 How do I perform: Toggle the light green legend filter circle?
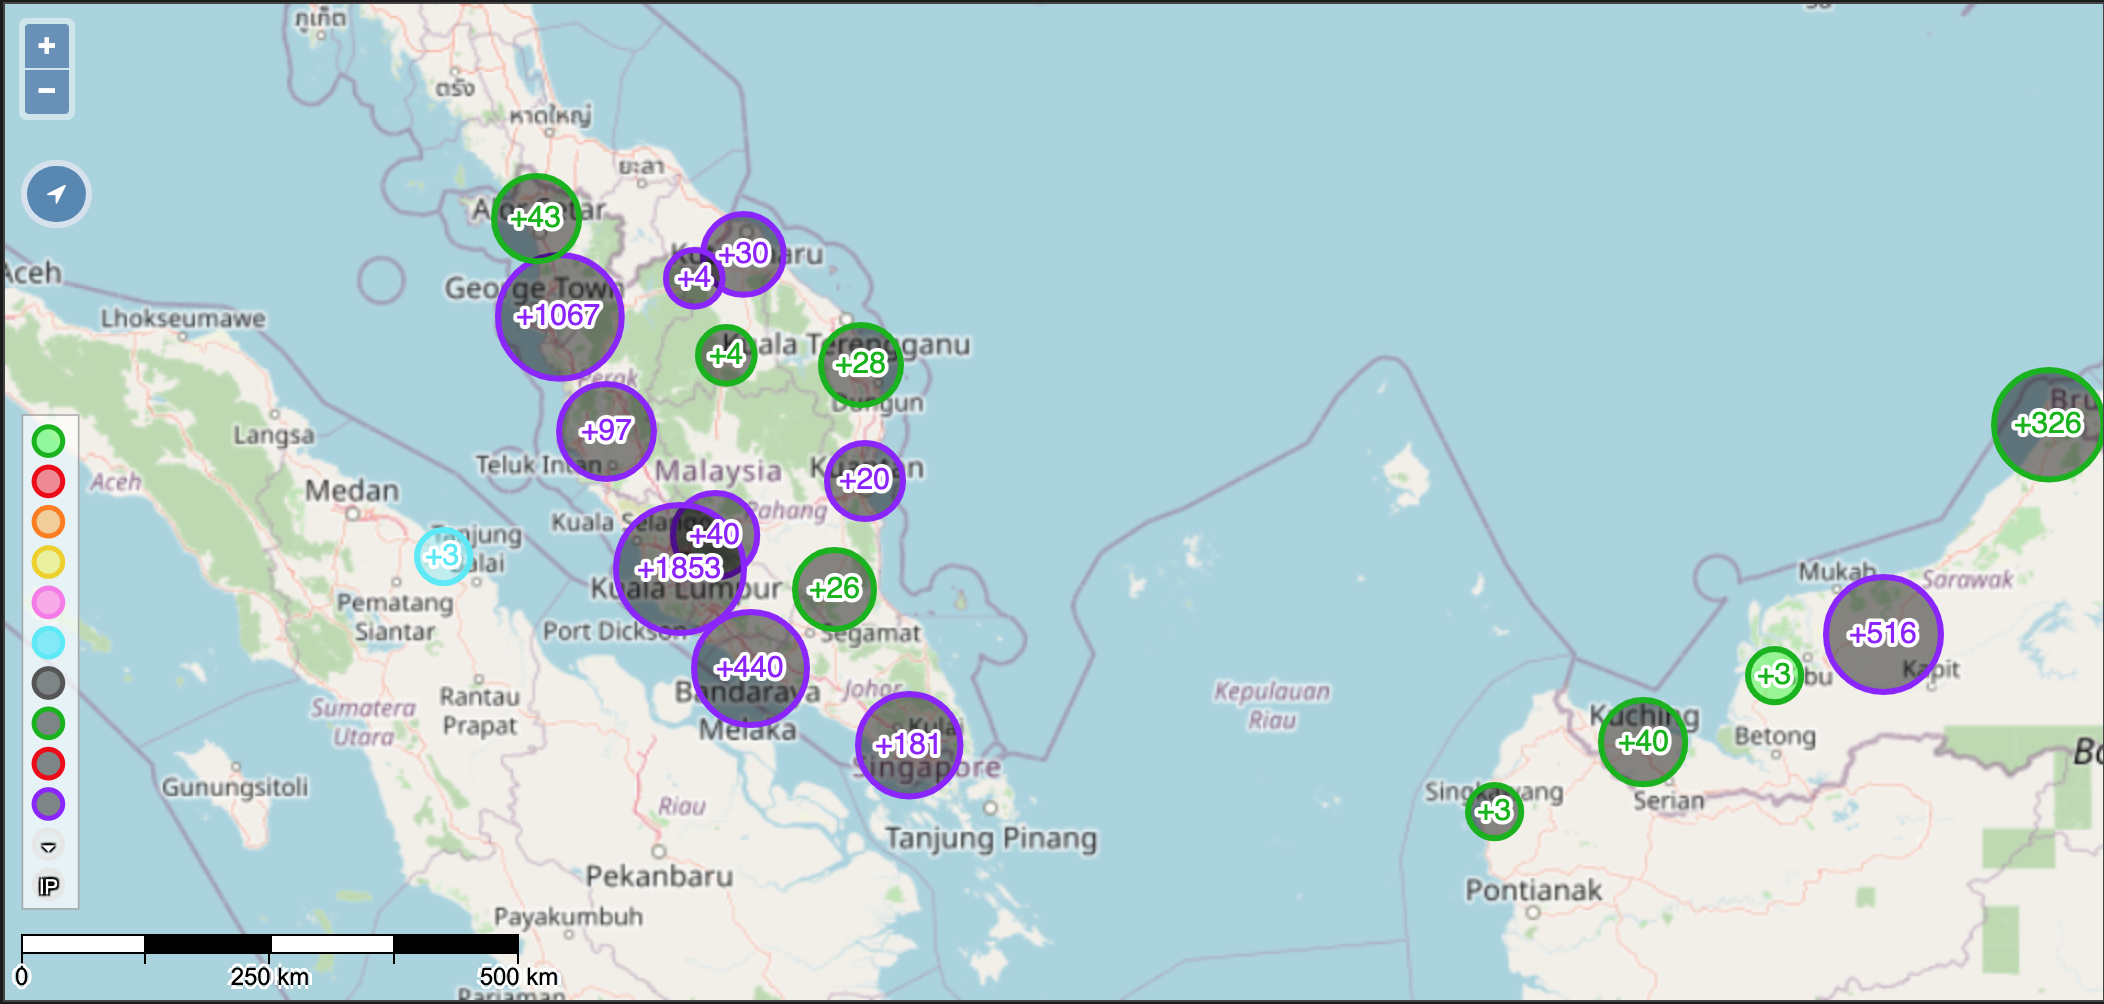coord(48,441)
